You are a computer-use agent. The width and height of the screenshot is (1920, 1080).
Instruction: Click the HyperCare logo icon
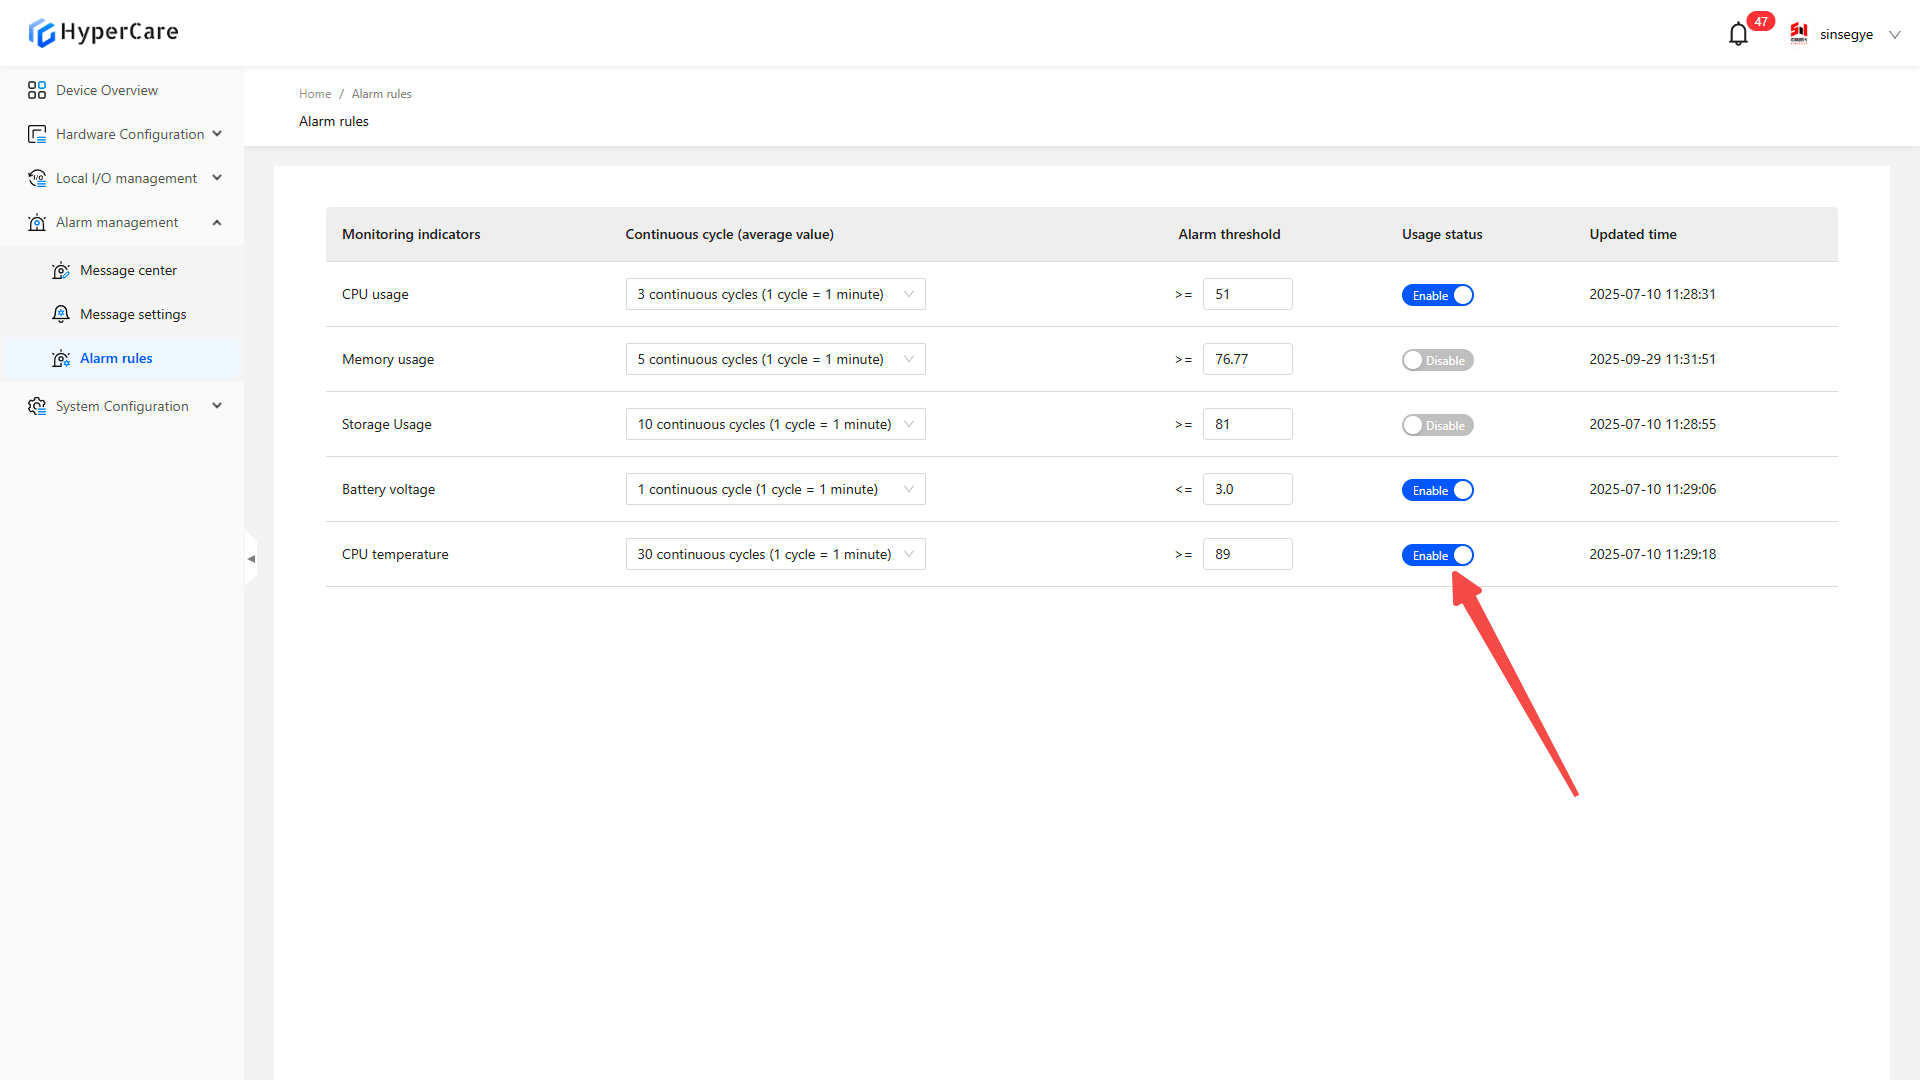[41, 33]
